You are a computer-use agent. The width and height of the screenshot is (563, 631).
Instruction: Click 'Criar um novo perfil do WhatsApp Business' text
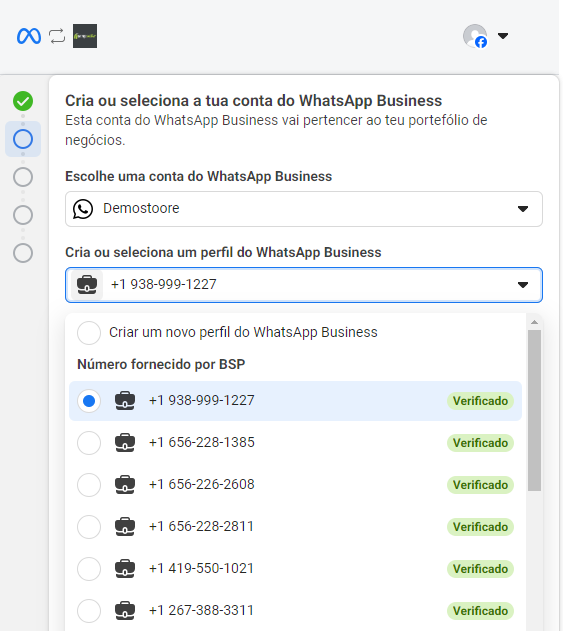coord(243,332)
